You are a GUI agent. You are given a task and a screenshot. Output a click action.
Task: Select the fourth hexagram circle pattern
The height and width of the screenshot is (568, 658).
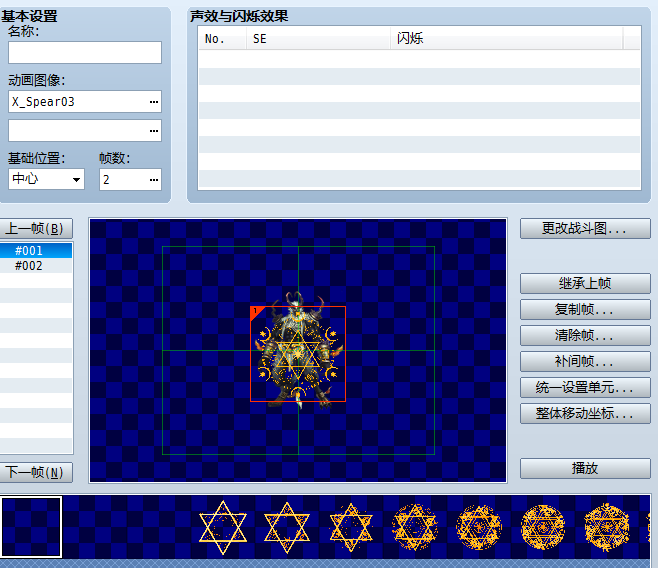pyautogui.click(x=415, y=527)
